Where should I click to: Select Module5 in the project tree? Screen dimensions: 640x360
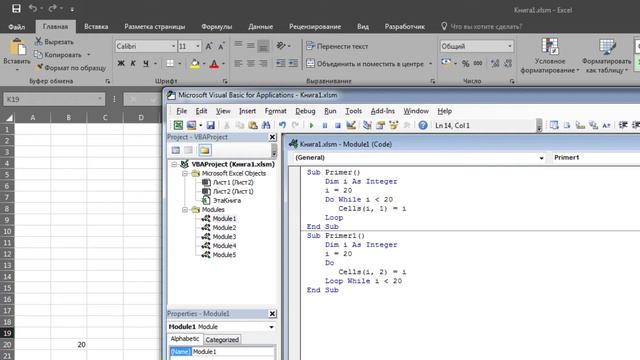[224, 255]
